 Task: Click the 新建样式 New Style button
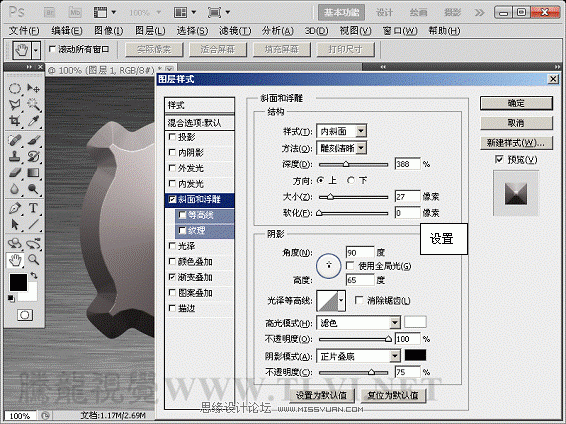(x=516, y=143)
